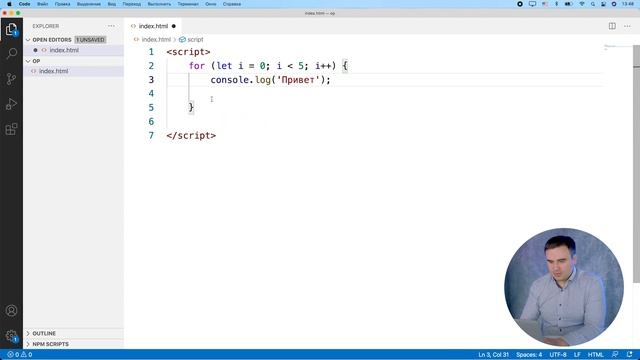The height and width of the screenshot is (360, 640).
Task: Click the closing </script> tag on line 7
Action: 191,136
